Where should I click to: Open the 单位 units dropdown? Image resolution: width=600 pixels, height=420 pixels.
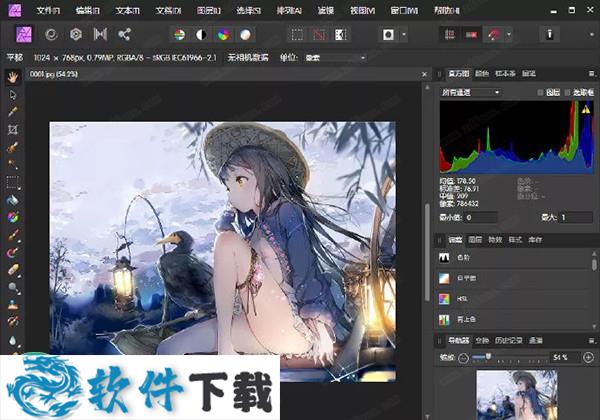(x=335, y=58)
